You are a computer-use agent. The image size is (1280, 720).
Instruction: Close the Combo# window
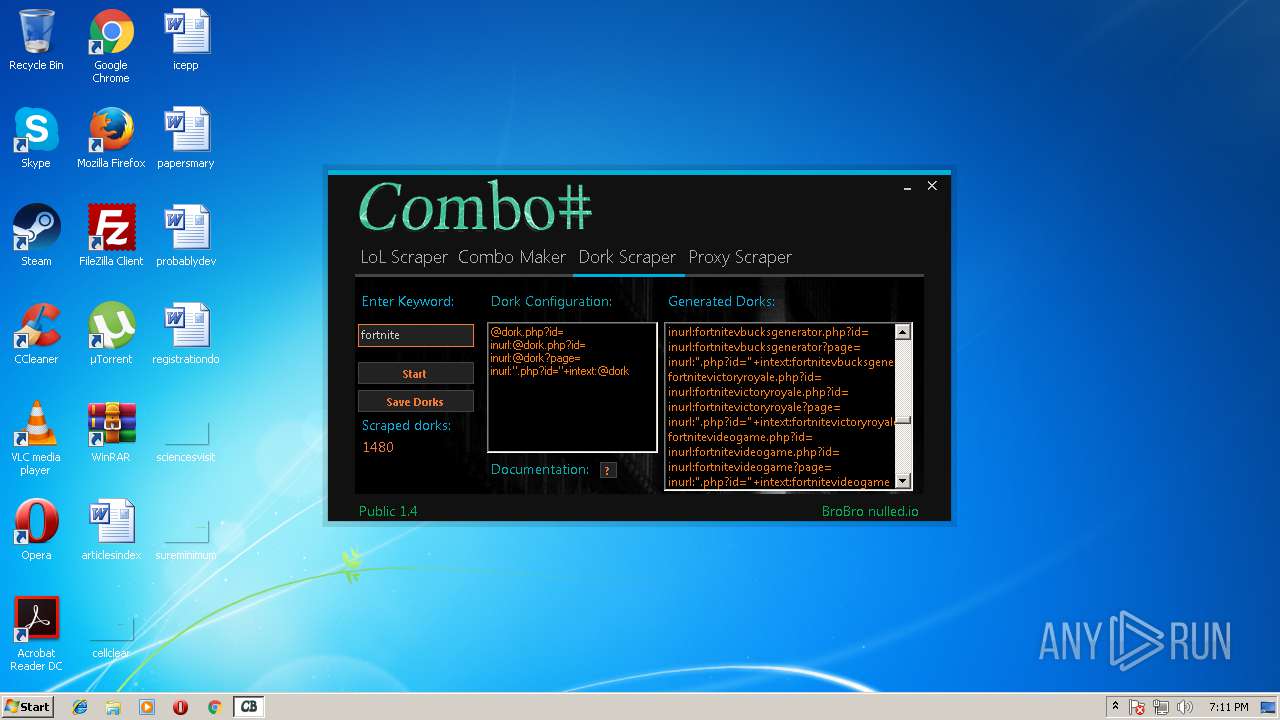(x=932, y=186)
